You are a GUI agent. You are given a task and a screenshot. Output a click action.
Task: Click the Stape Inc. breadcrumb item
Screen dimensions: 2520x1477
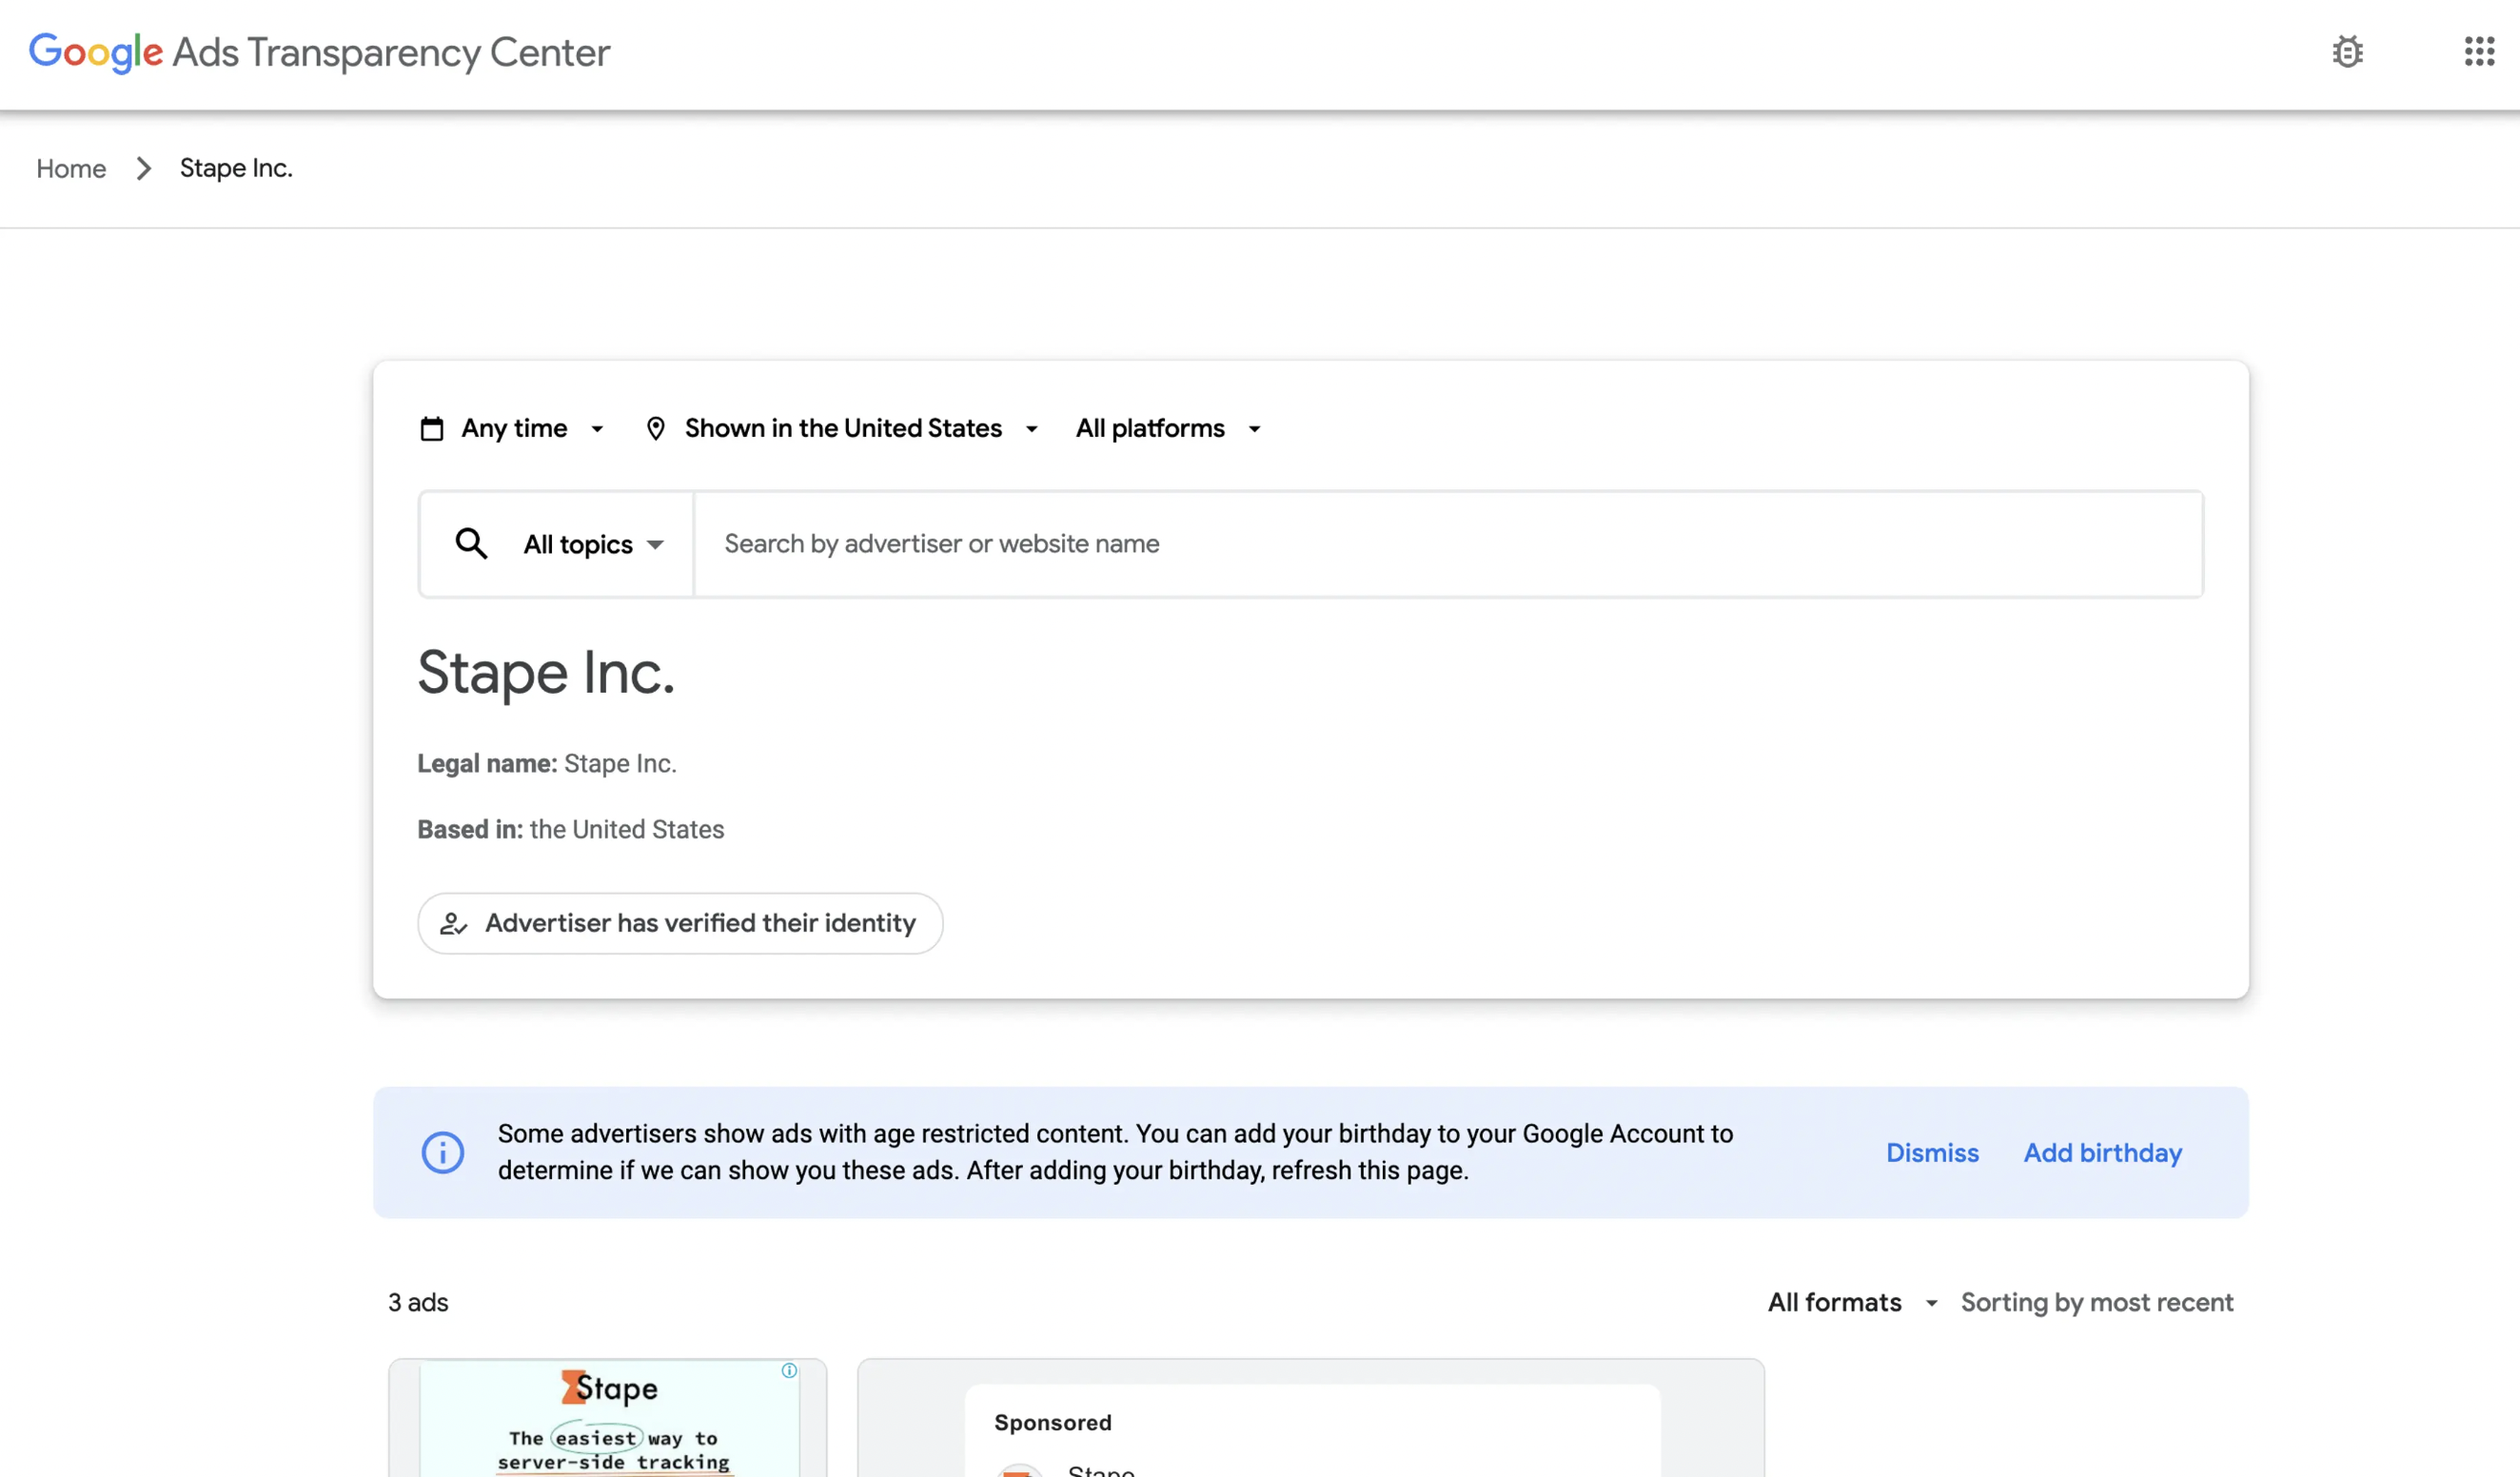click(235, 167)
